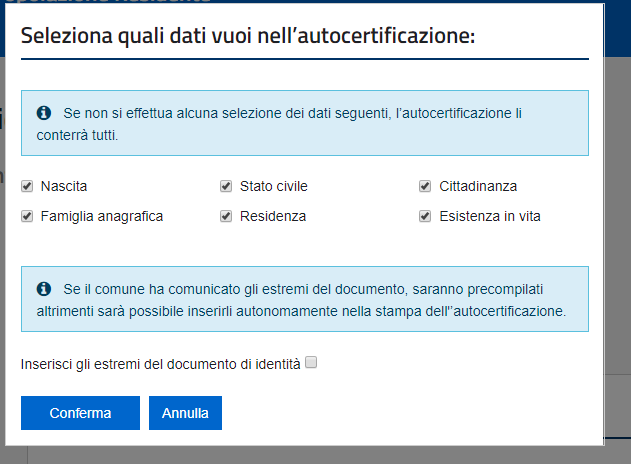Click the info icon about document details

(x=43, y=289)
